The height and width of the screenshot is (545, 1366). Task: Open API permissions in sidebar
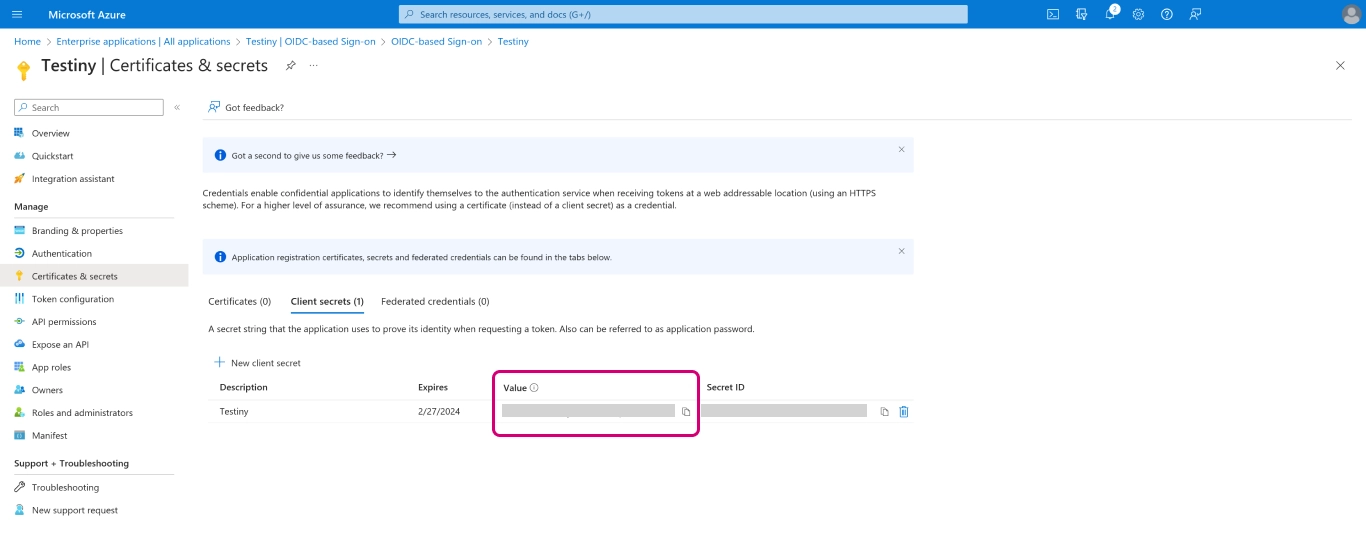64,322
